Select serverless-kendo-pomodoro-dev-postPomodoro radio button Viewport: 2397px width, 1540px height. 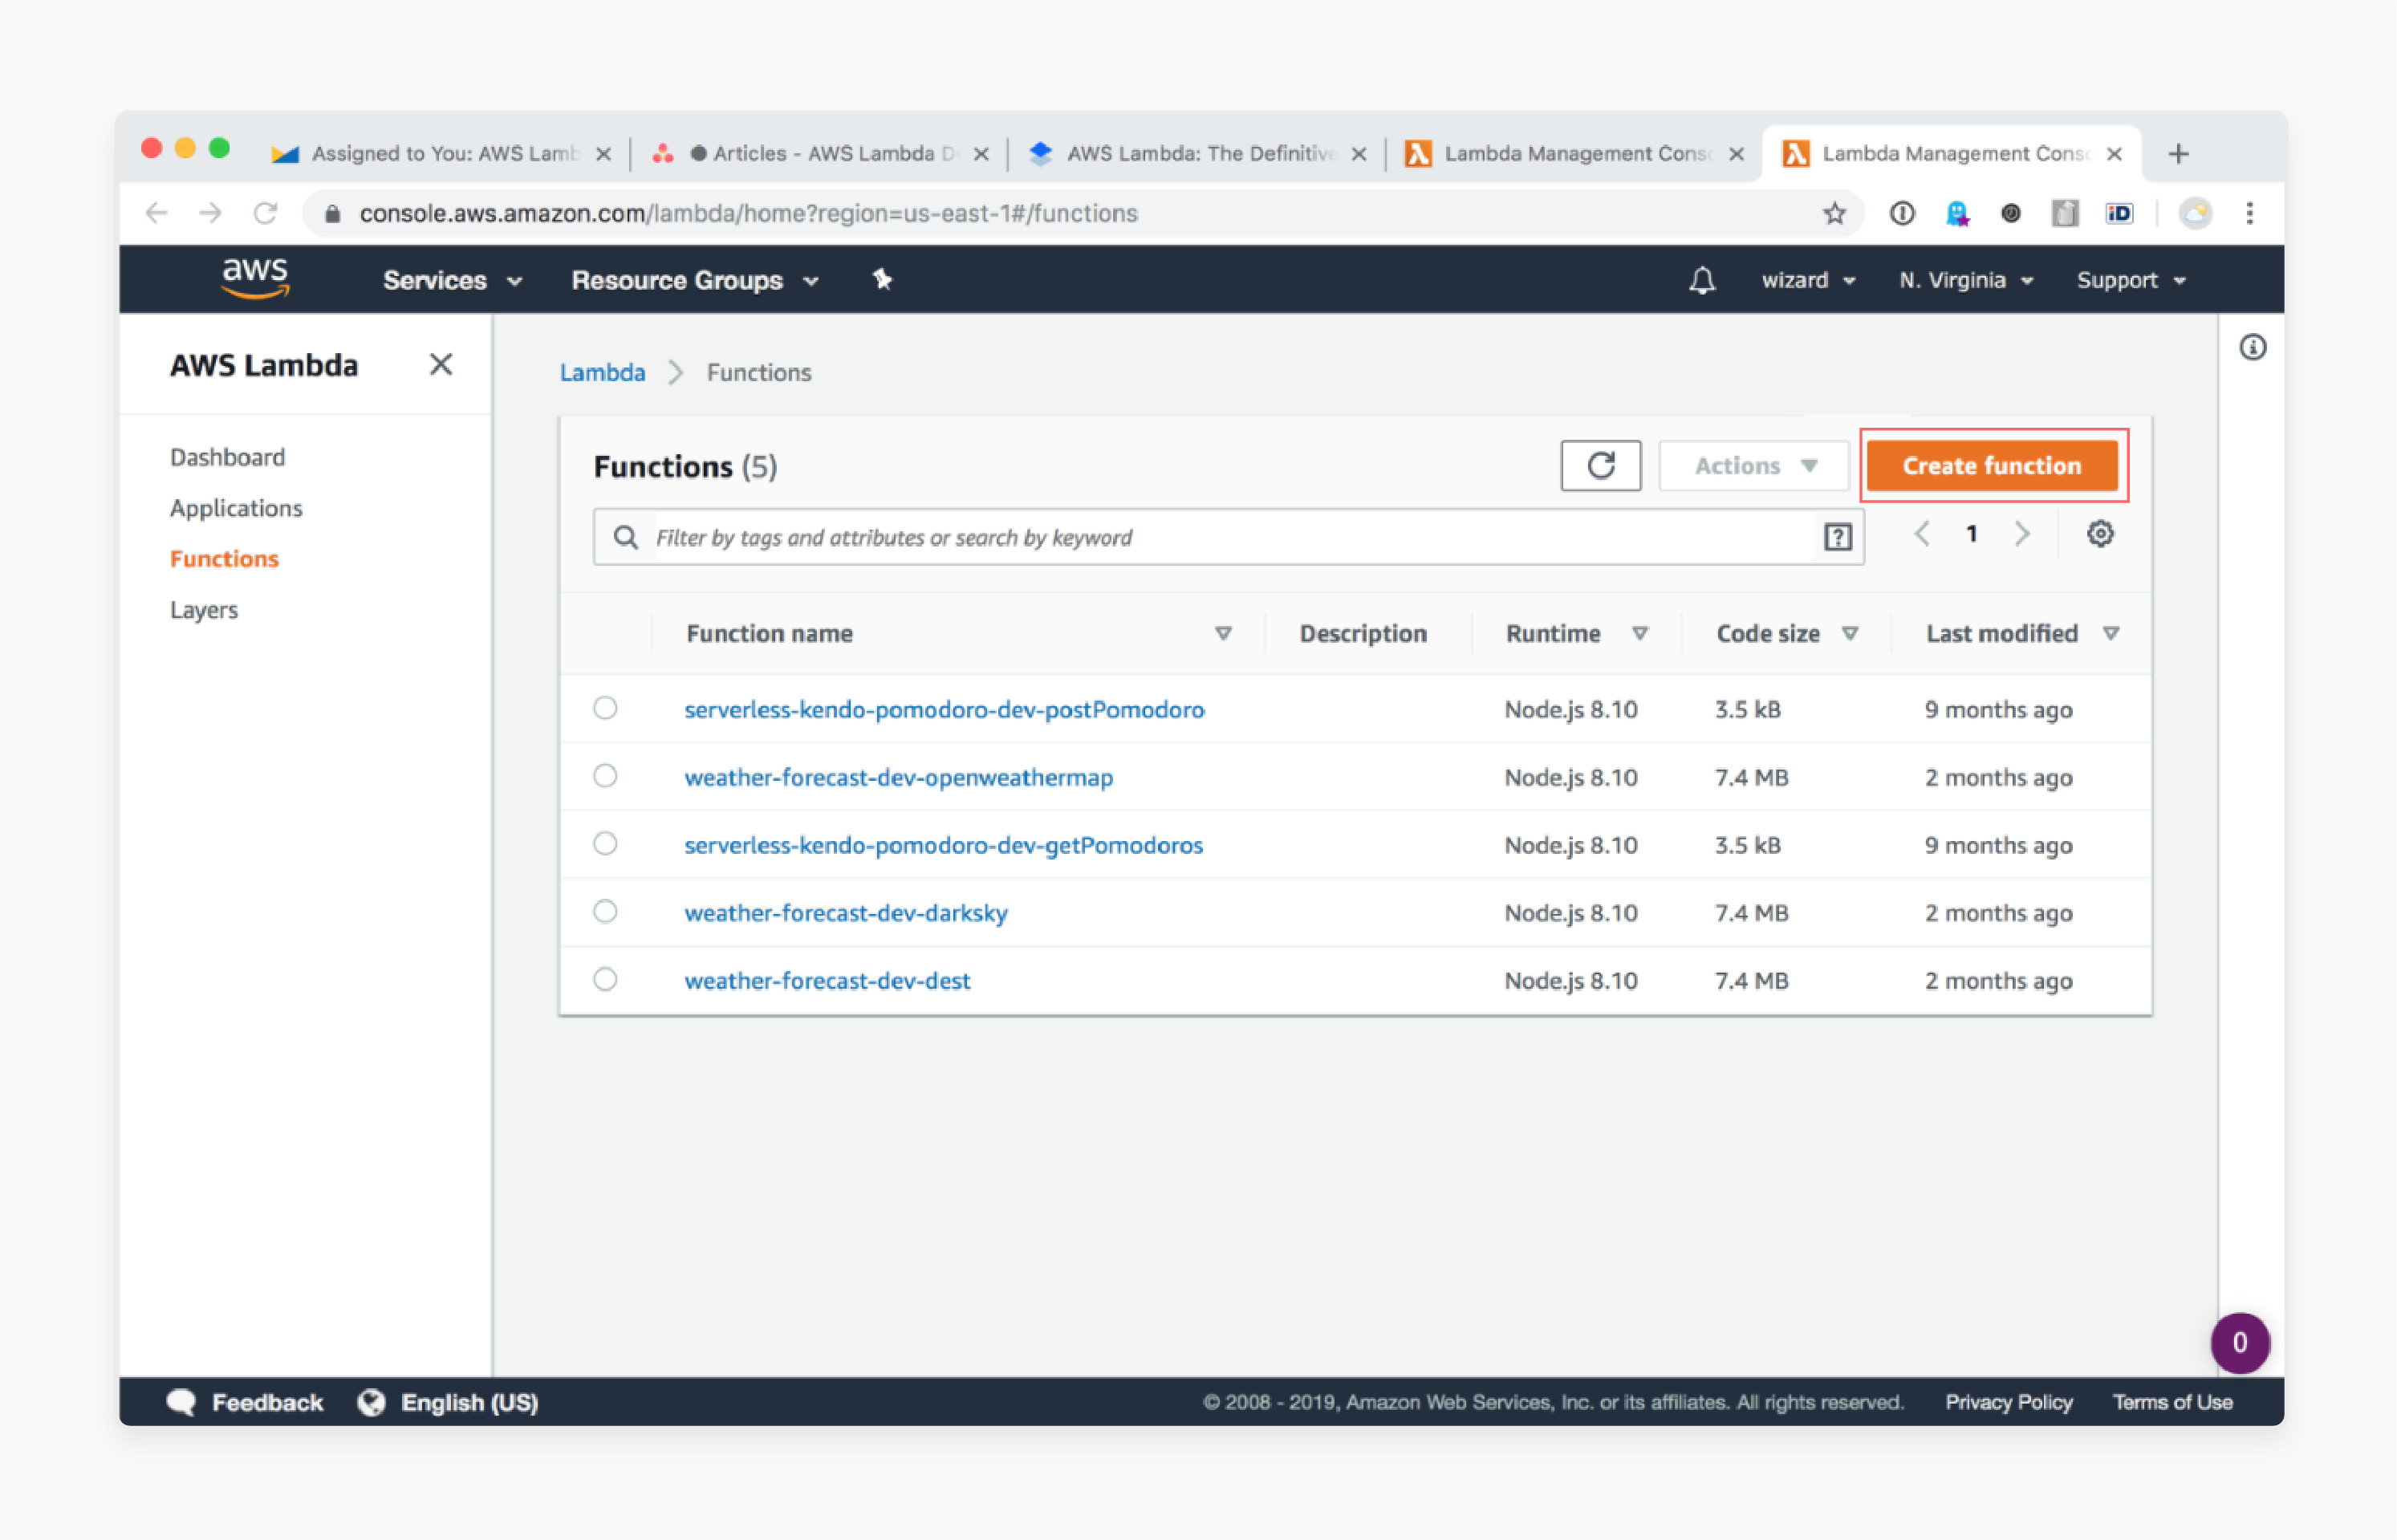pyautogui.click(x=605, y=708)
